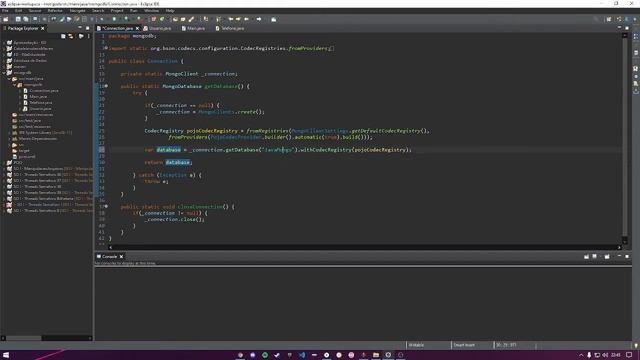This screenshot has width=640, height=360.
Task: Show hidden system tray icons
Action: coord(581,355)
